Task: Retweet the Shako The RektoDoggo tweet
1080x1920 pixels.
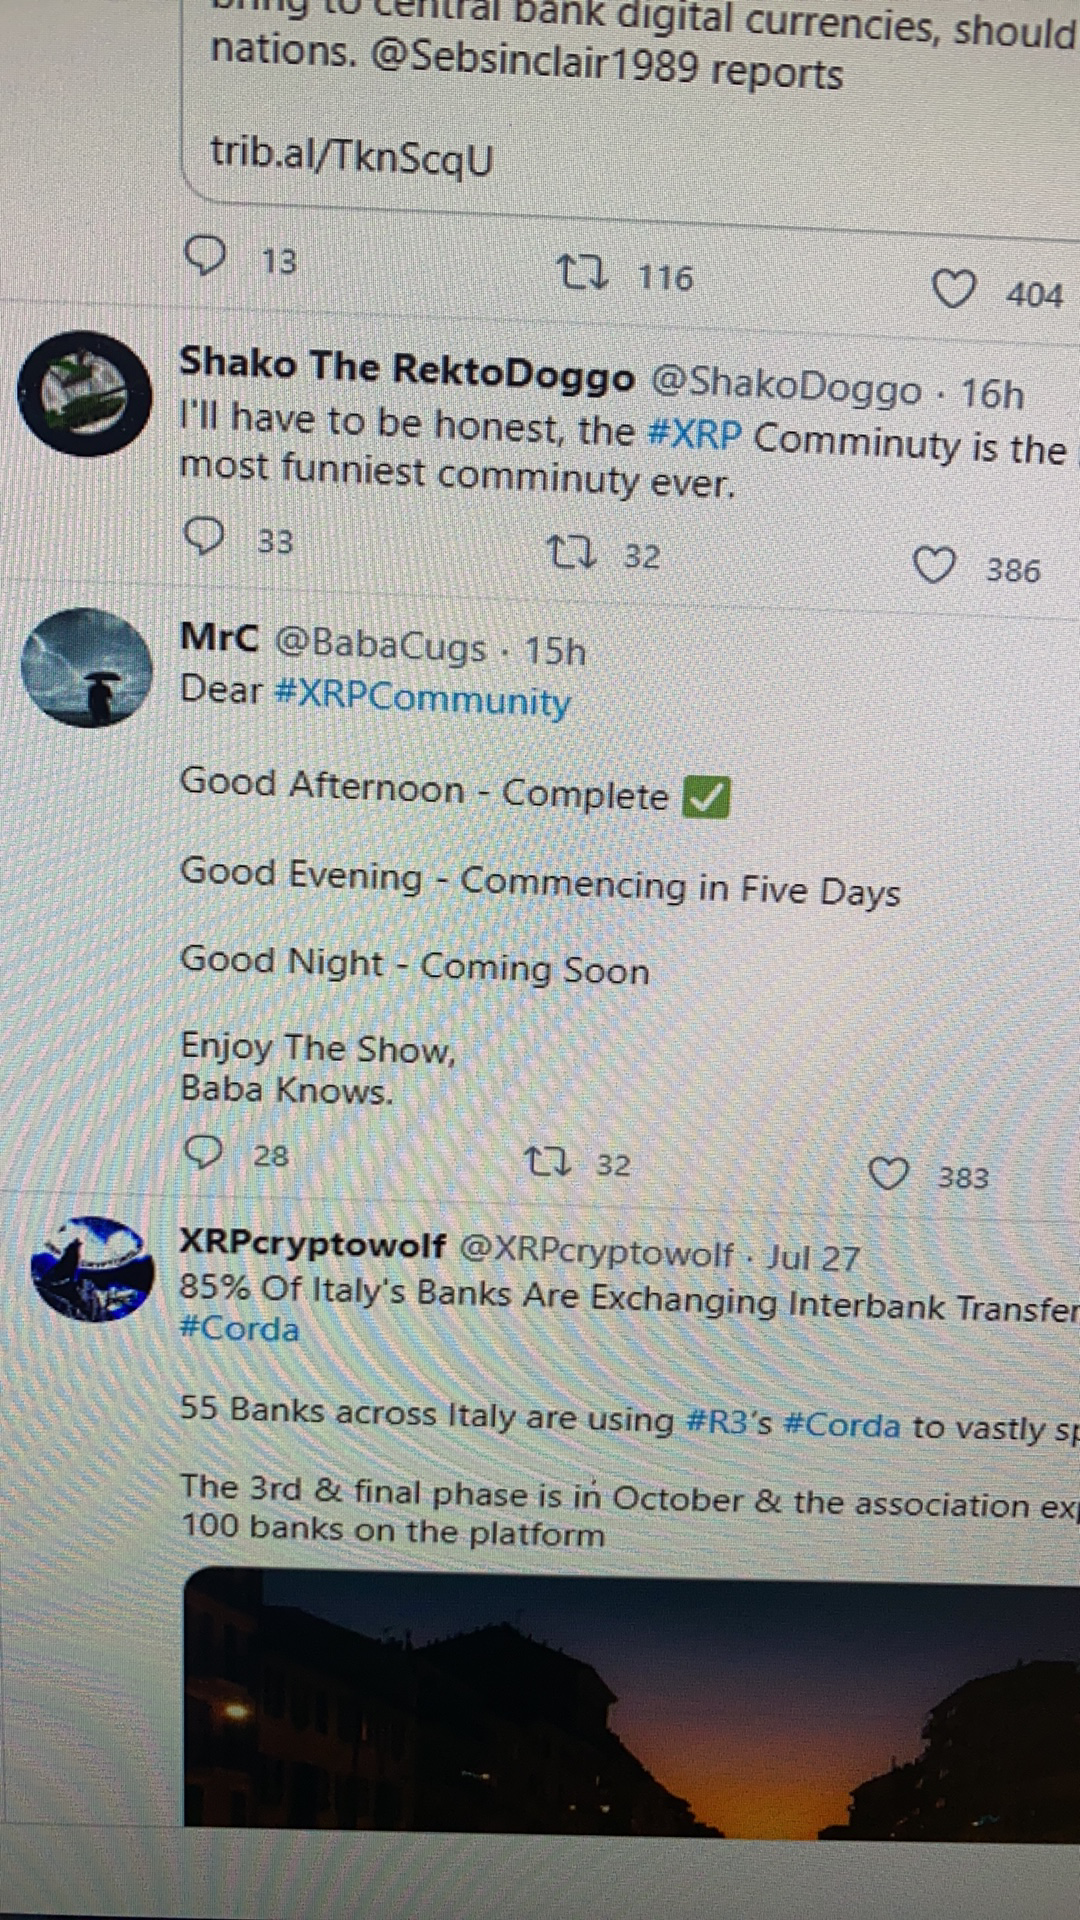Action: [574, 552]
